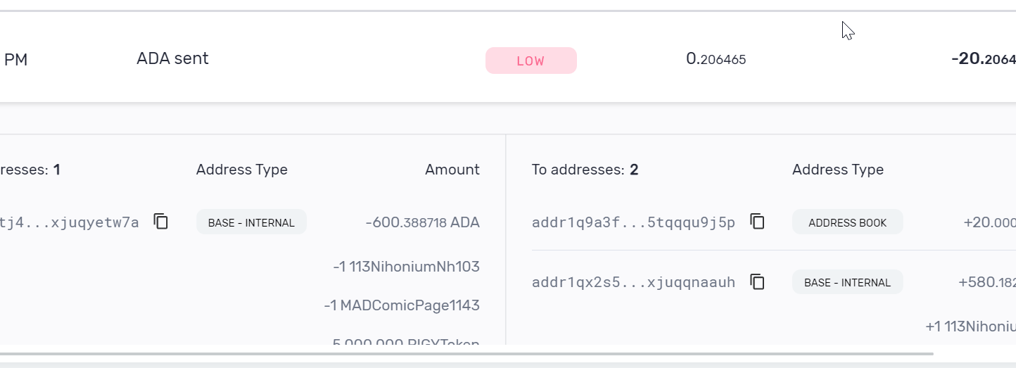This screenshot has height=368, width=1016.
Task: Copy address addr1qx2s5...xjuqqnaauh
Action: 757,282
